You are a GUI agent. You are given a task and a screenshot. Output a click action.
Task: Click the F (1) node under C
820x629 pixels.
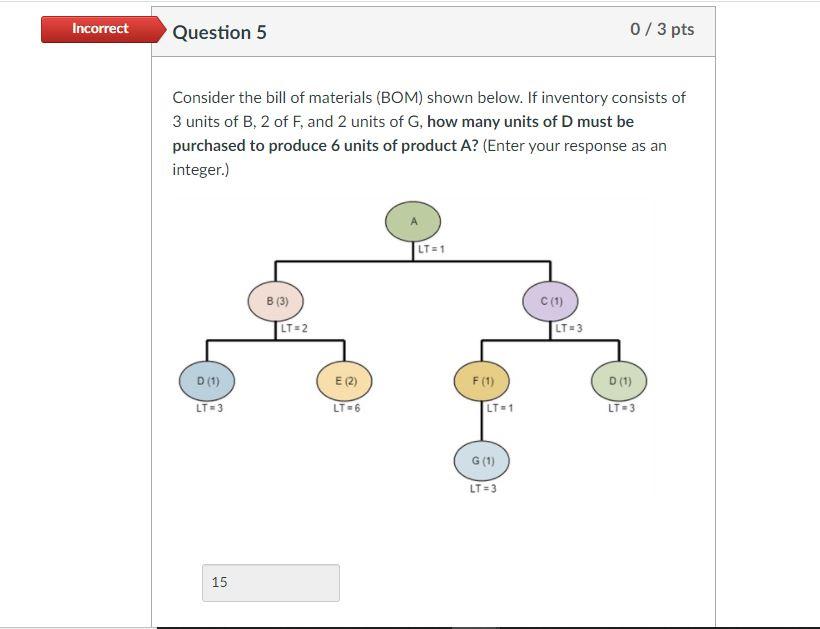coord(484,381)
